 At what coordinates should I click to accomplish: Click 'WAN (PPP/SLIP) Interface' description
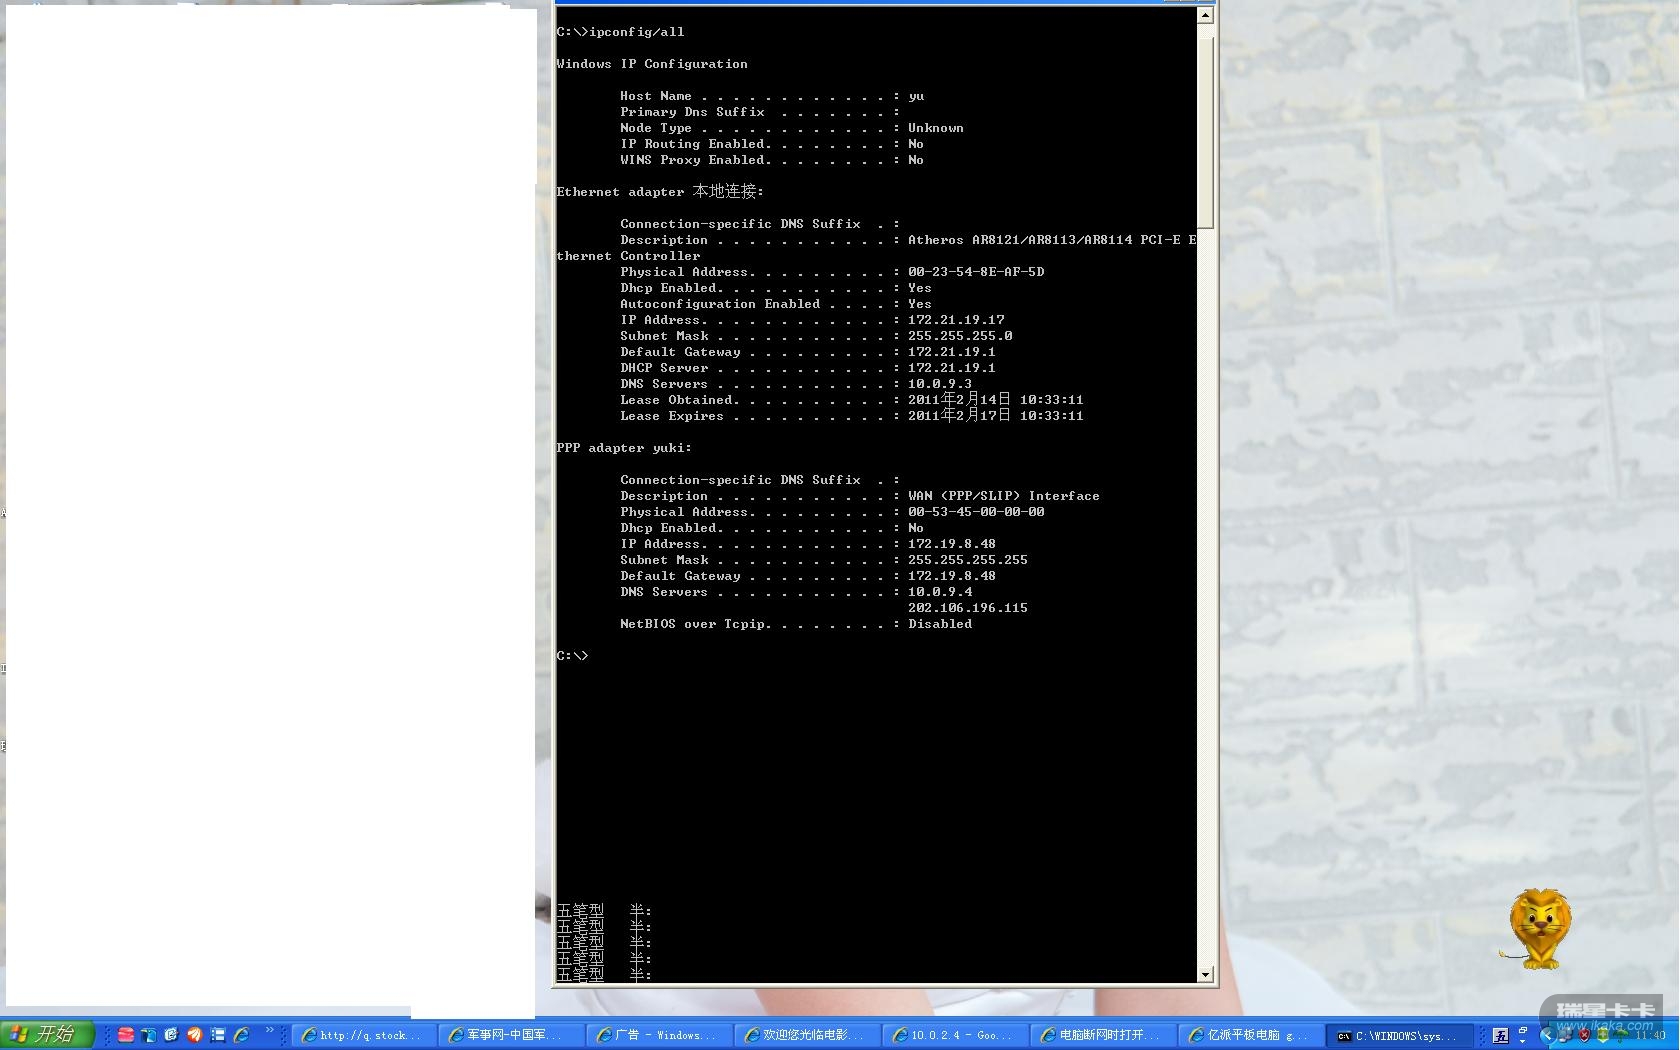1004,496
